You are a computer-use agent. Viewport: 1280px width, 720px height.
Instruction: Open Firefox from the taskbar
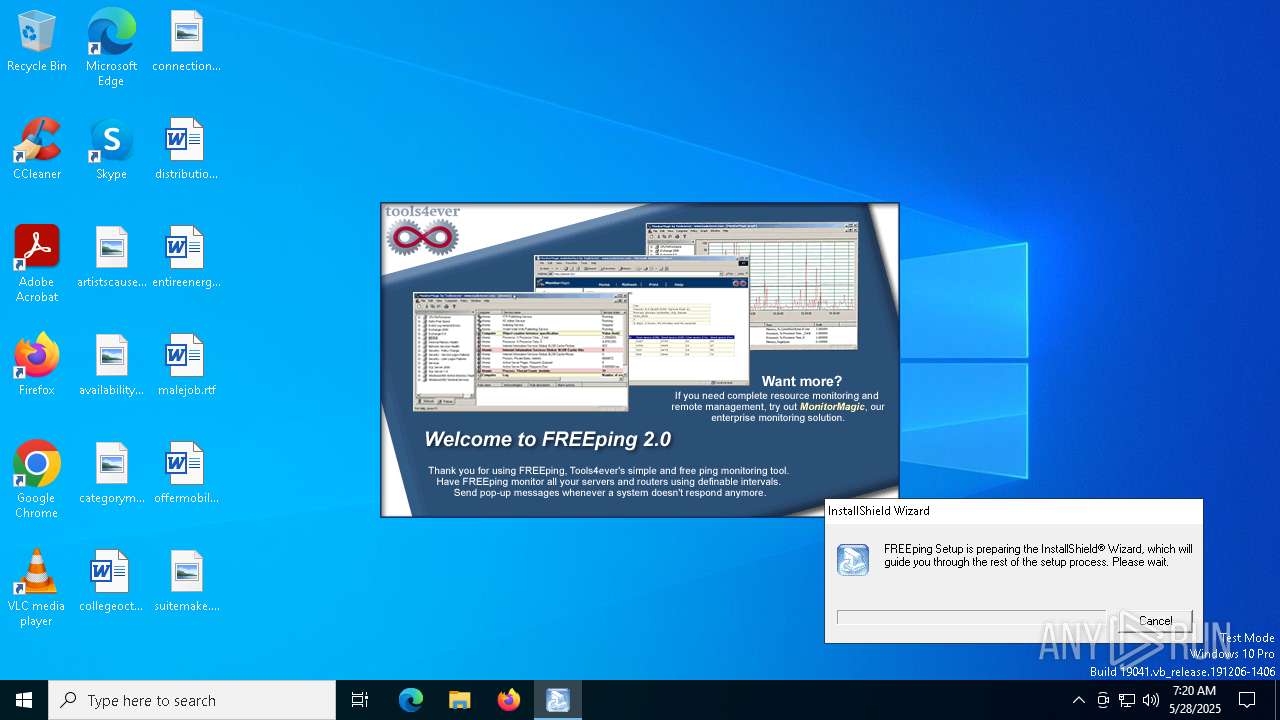509,700
